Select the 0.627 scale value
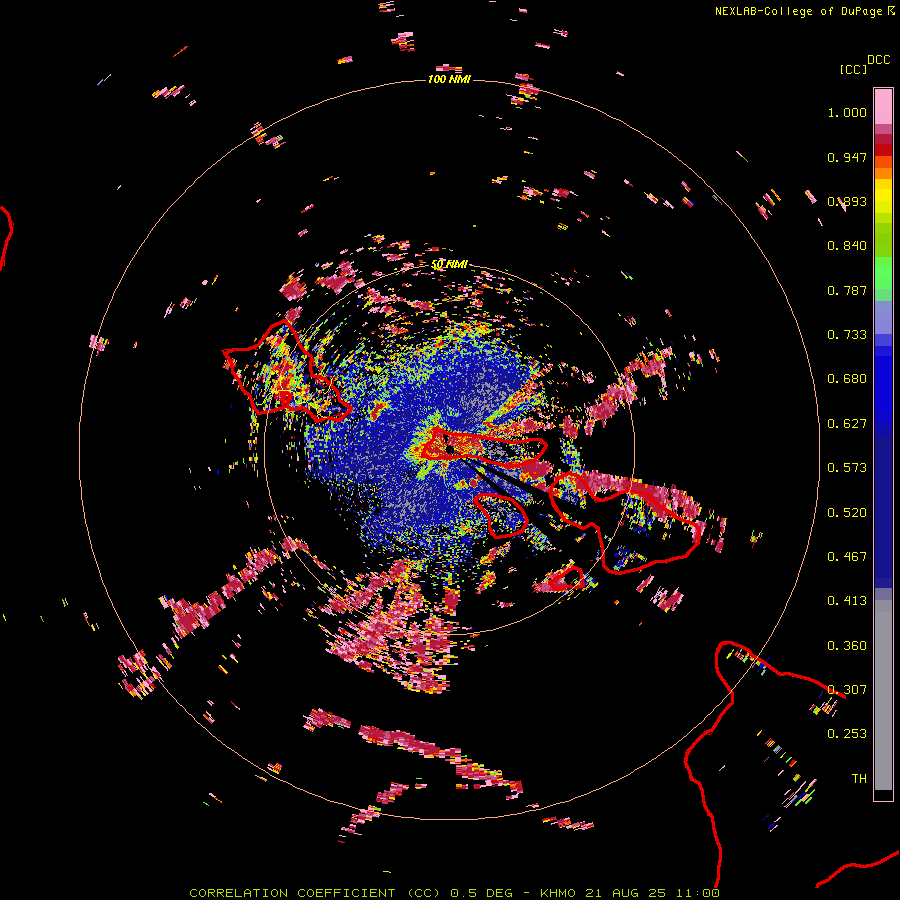900x900 pixels. 847,424
